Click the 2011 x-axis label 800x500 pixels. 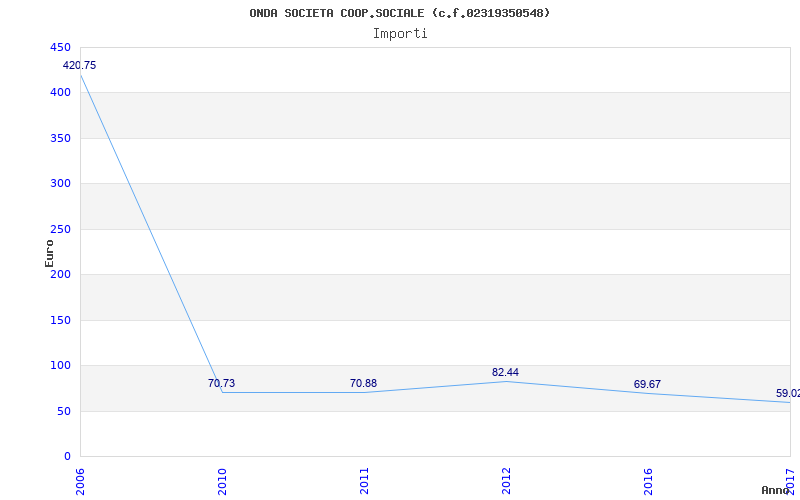pos(364,482)
